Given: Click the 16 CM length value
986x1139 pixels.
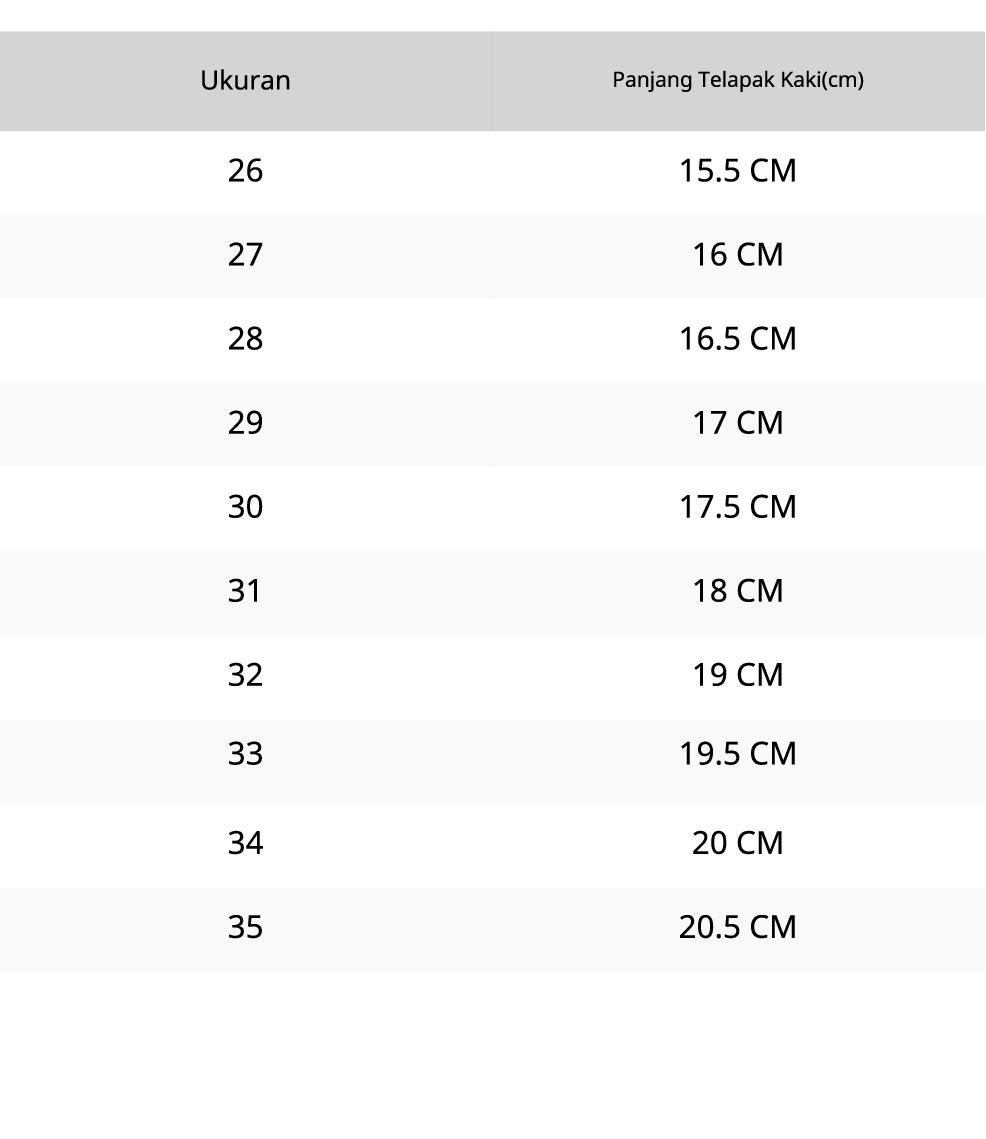Looking at the screenshot, I should [738, 255].
